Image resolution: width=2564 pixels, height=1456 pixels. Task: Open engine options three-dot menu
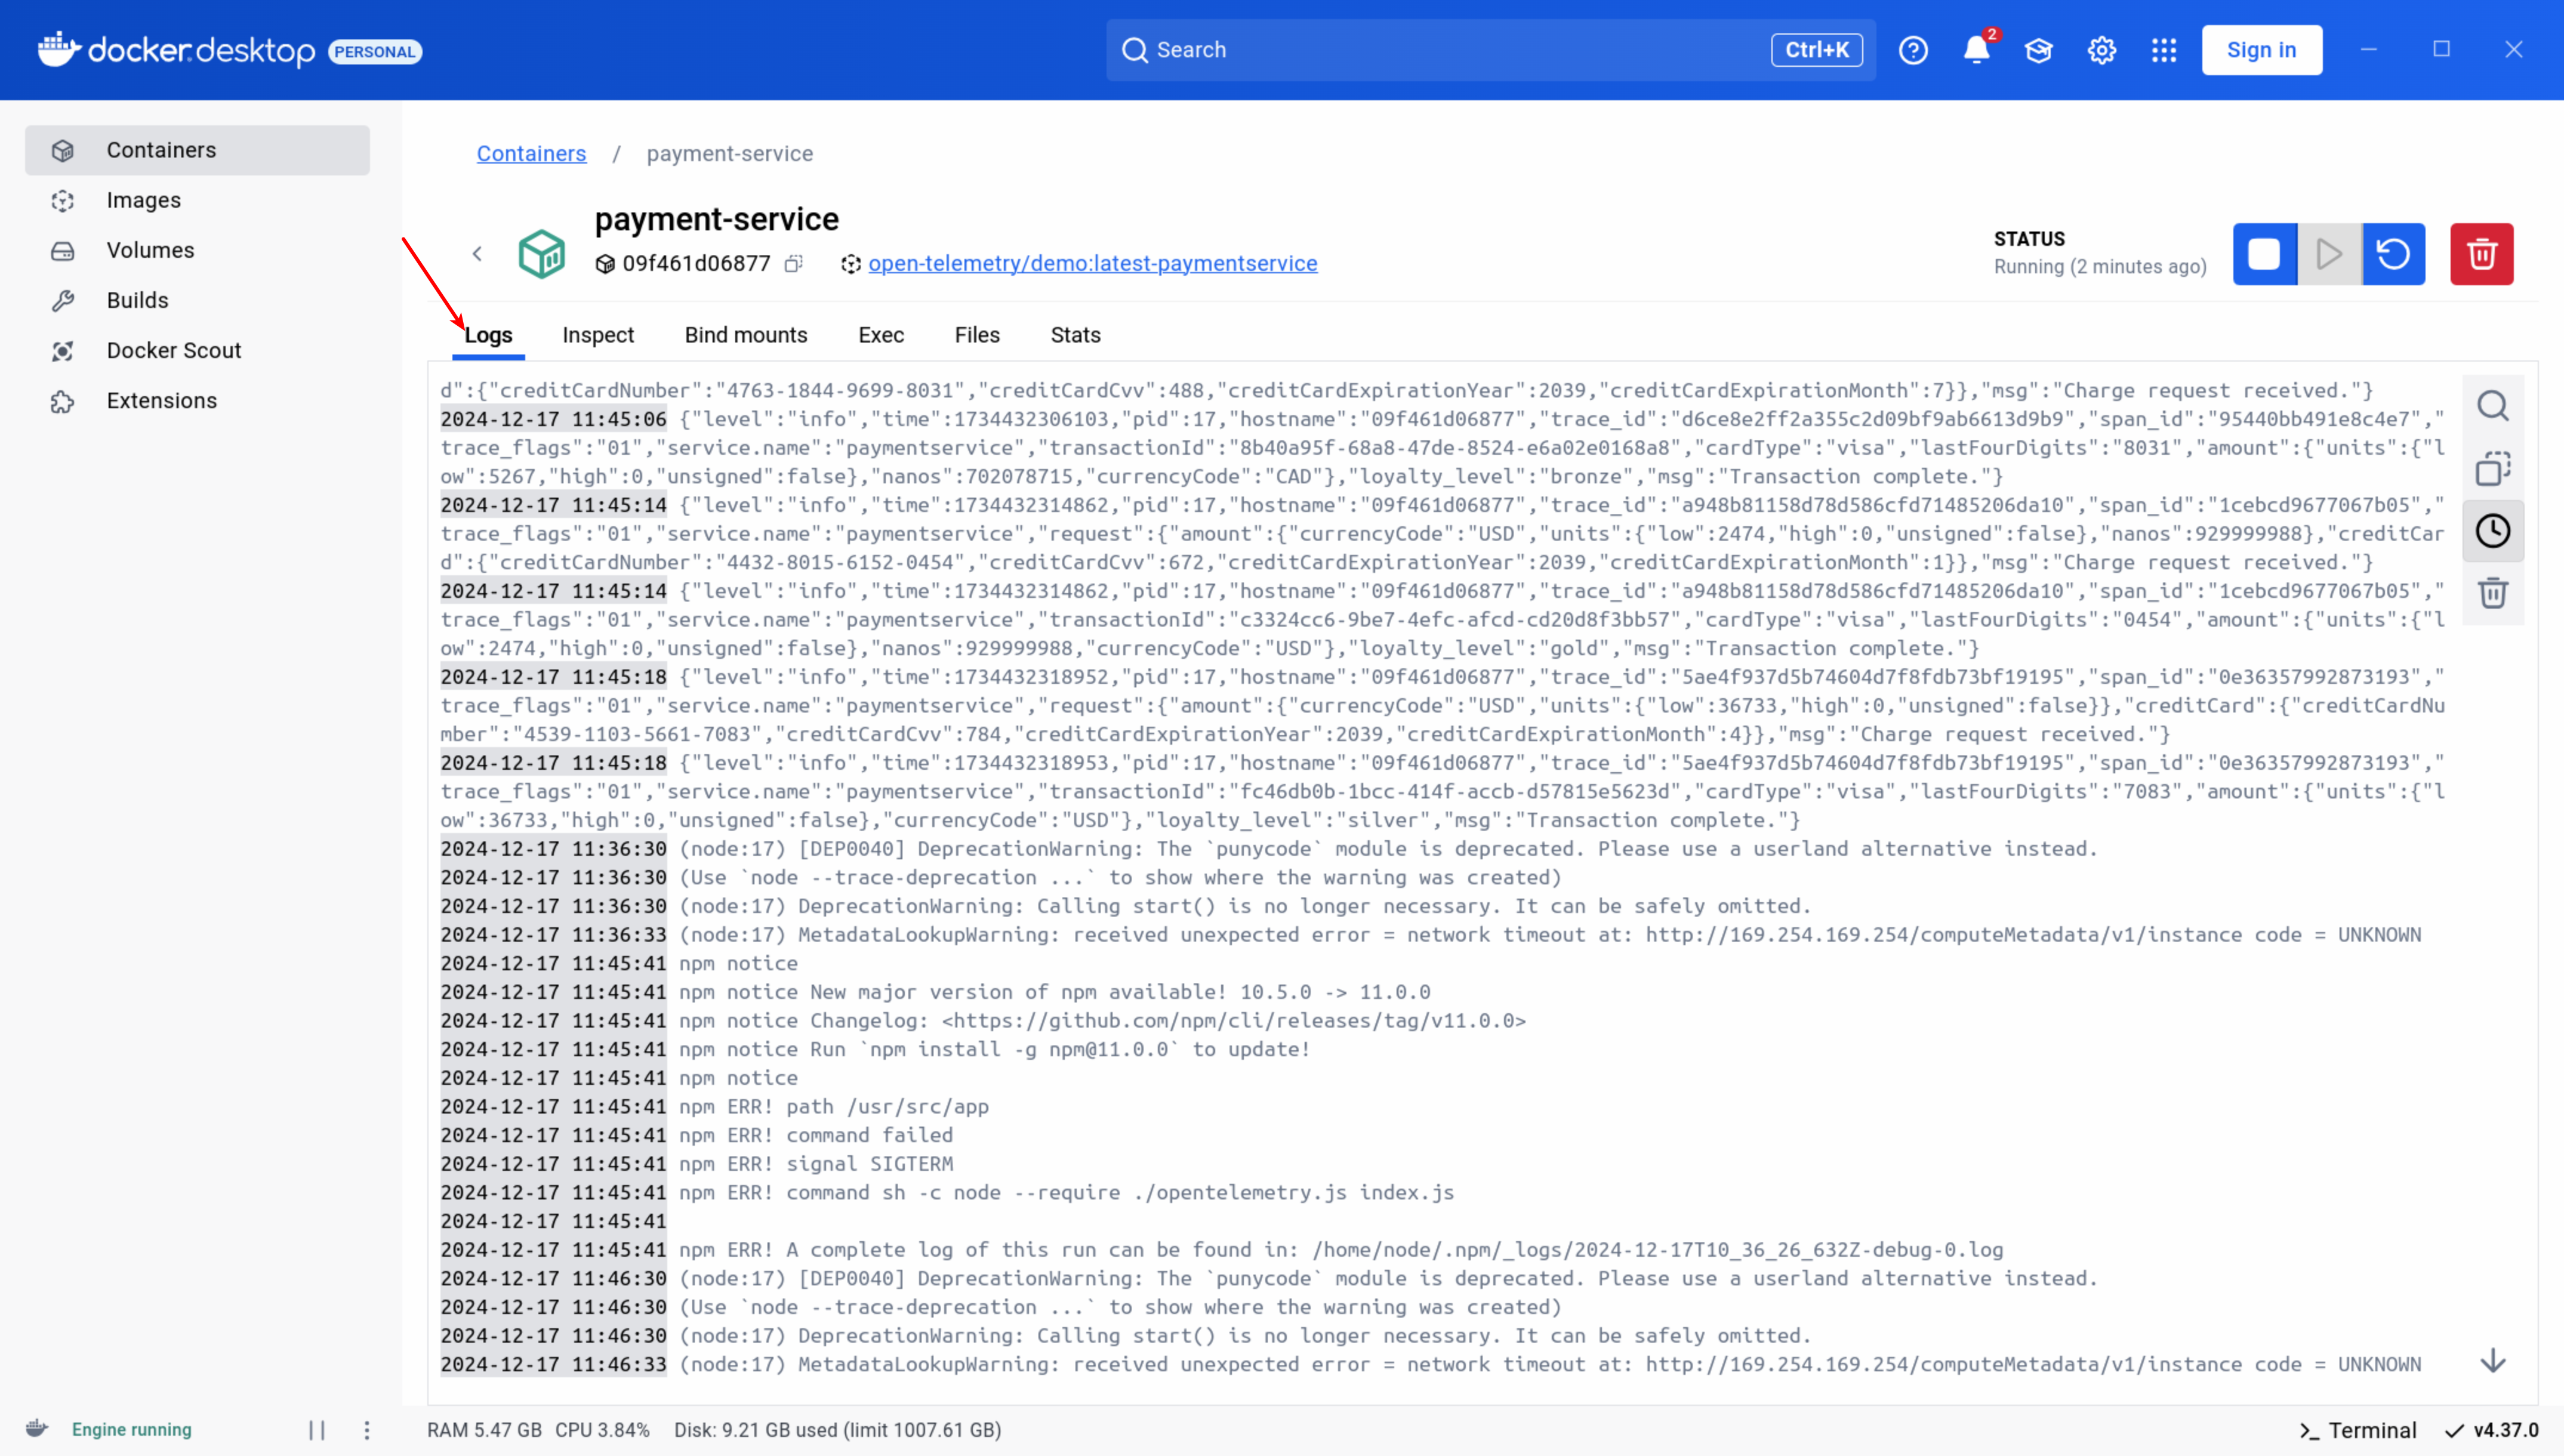[367, 1430]
